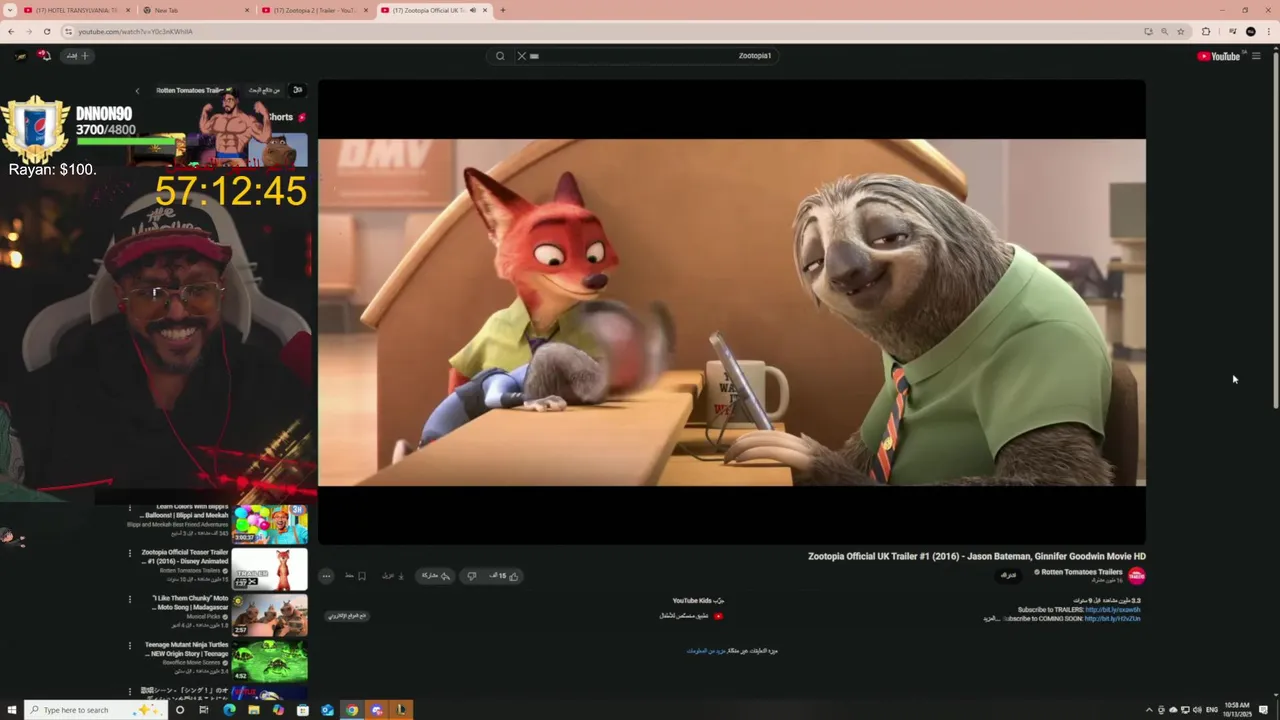This screenshot has width=1280, height=720.
Task: Go back in browser history
Action: [11, 31]
